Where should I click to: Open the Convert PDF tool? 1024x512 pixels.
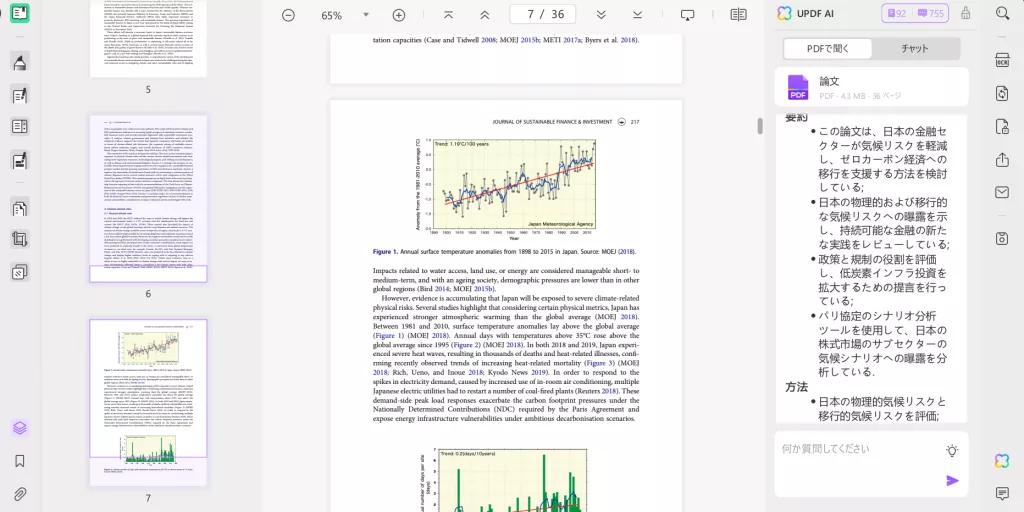tap(1002, 93)
